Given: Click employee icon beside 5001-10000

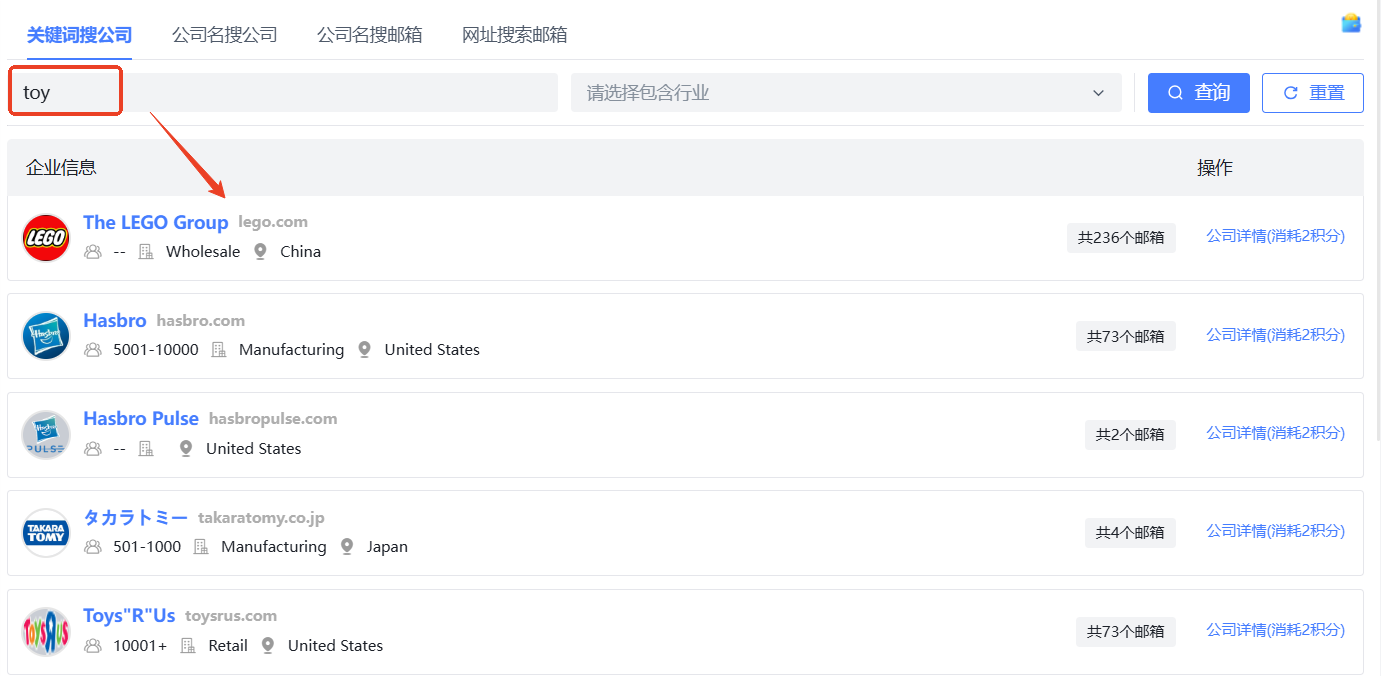Looking at the screenshot, I should (93, 350).
